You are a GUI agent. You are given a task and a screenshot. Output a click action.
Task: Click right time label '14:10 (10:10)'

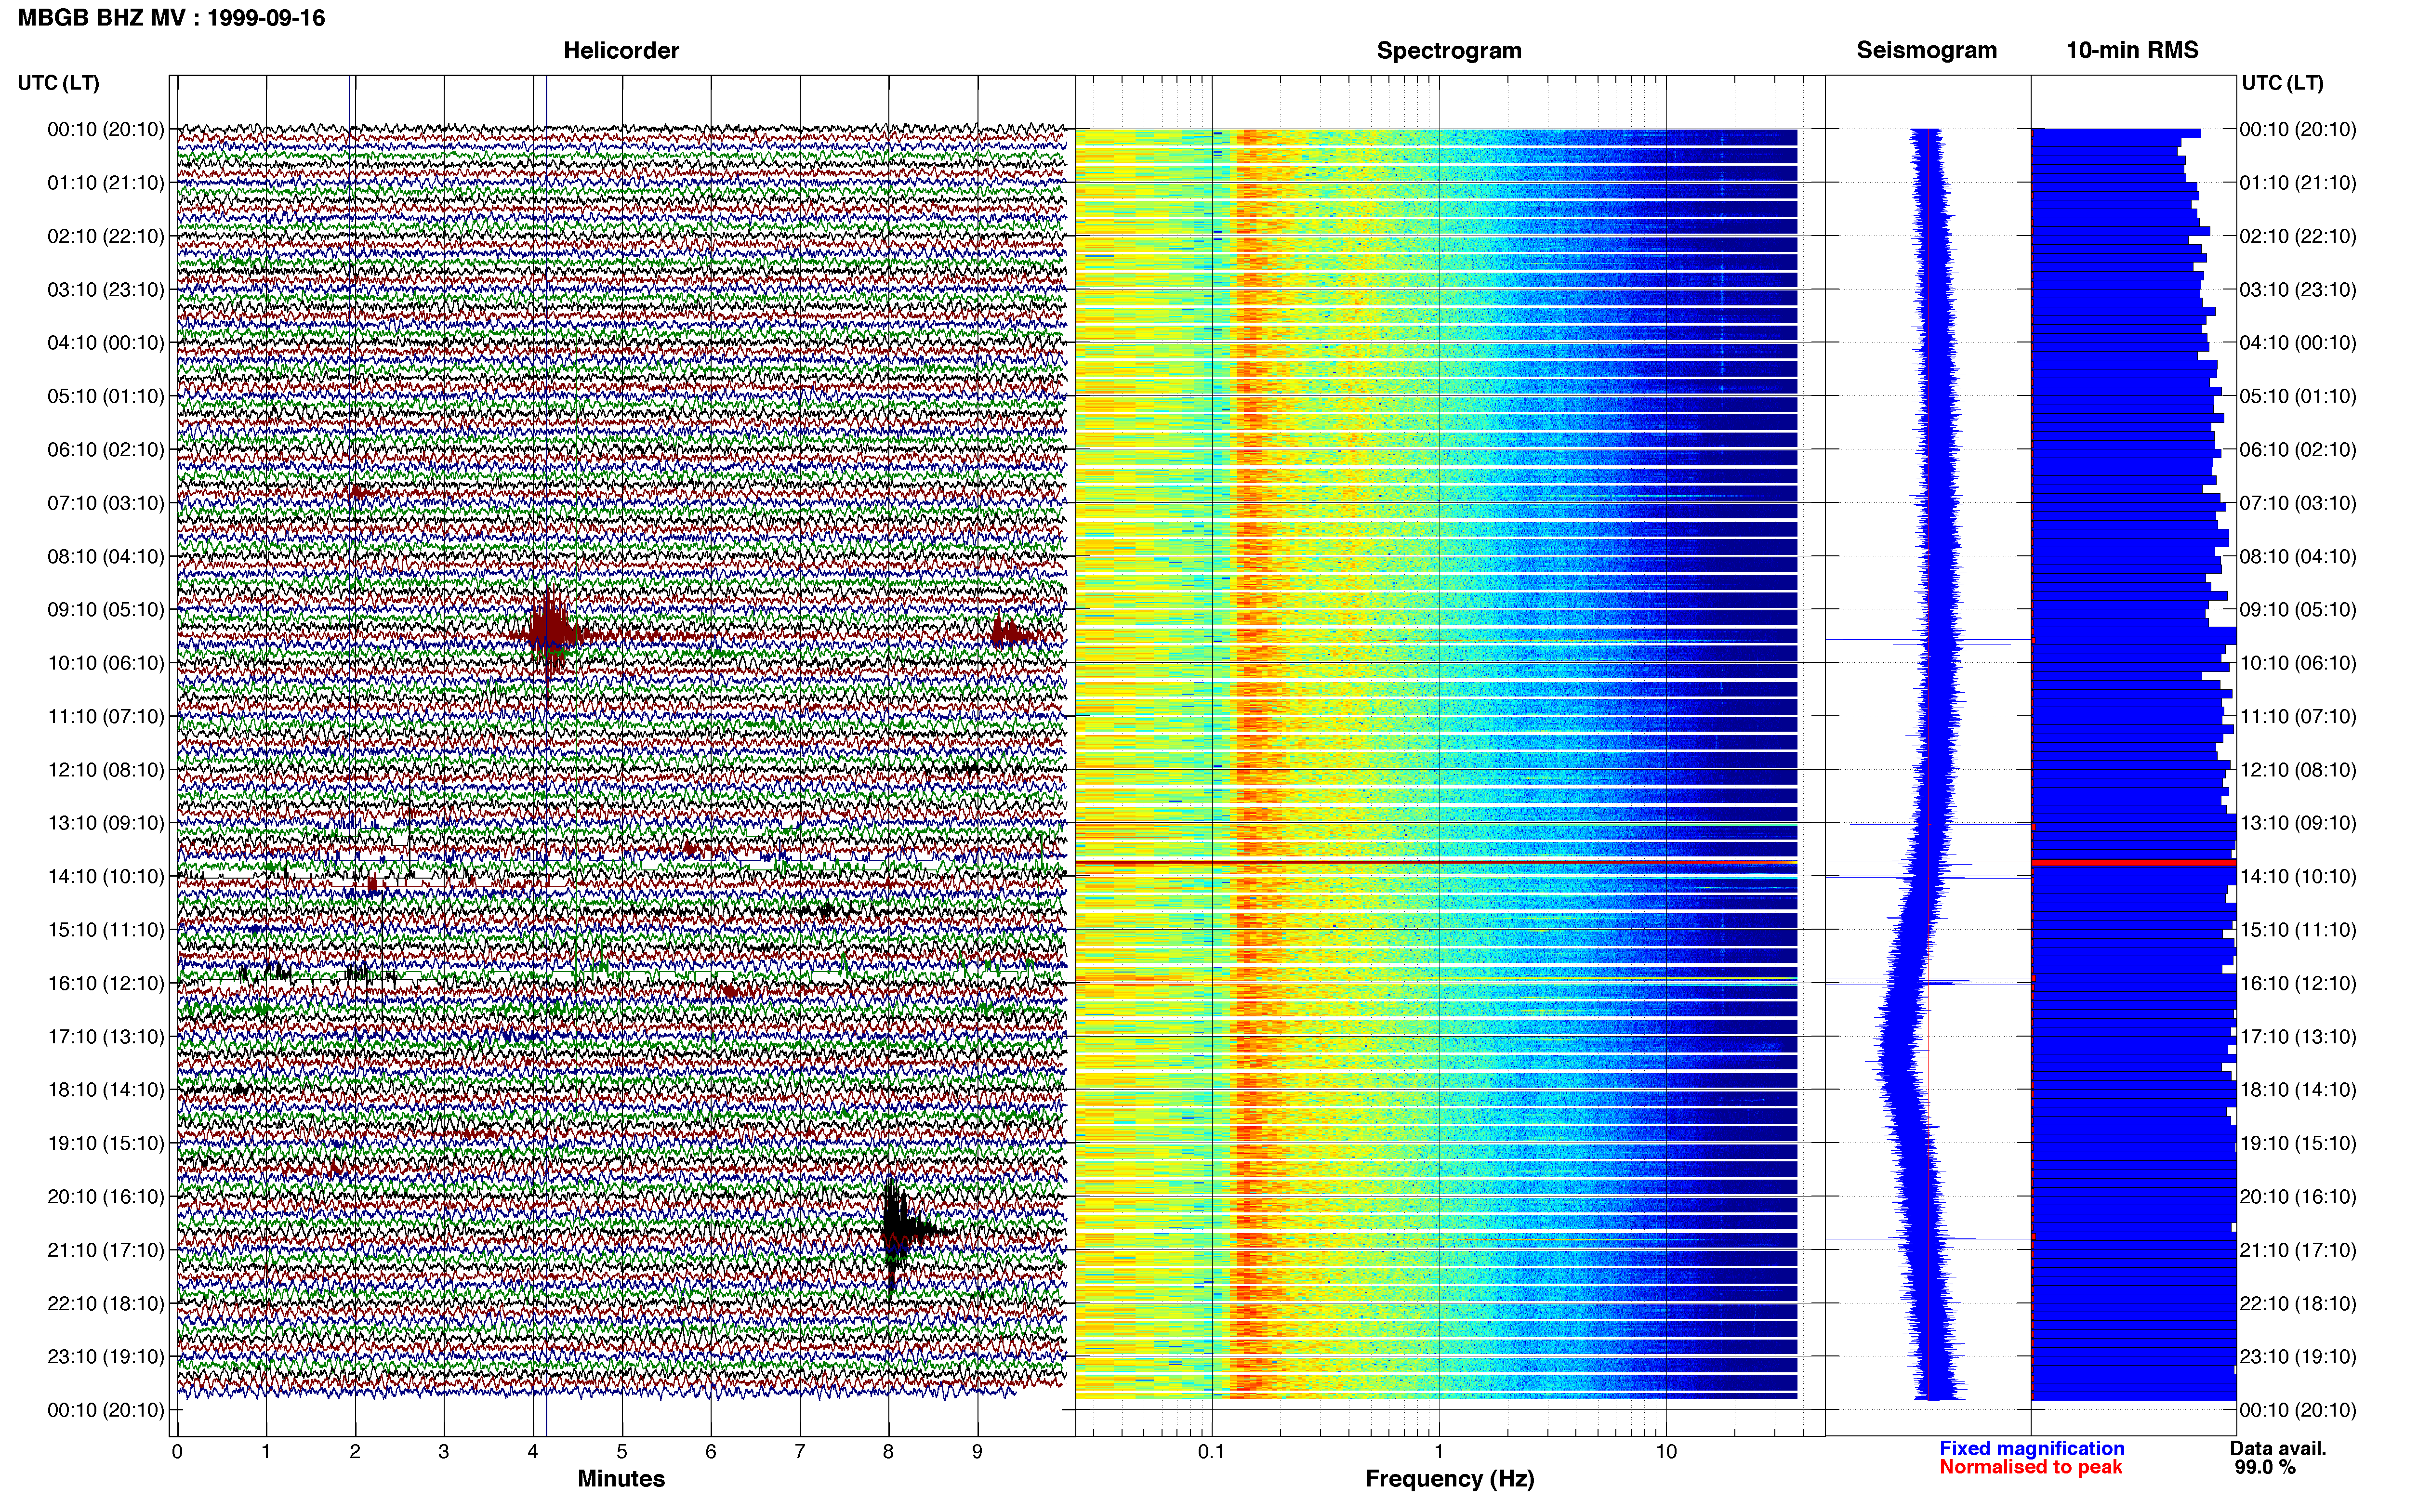2298,877
